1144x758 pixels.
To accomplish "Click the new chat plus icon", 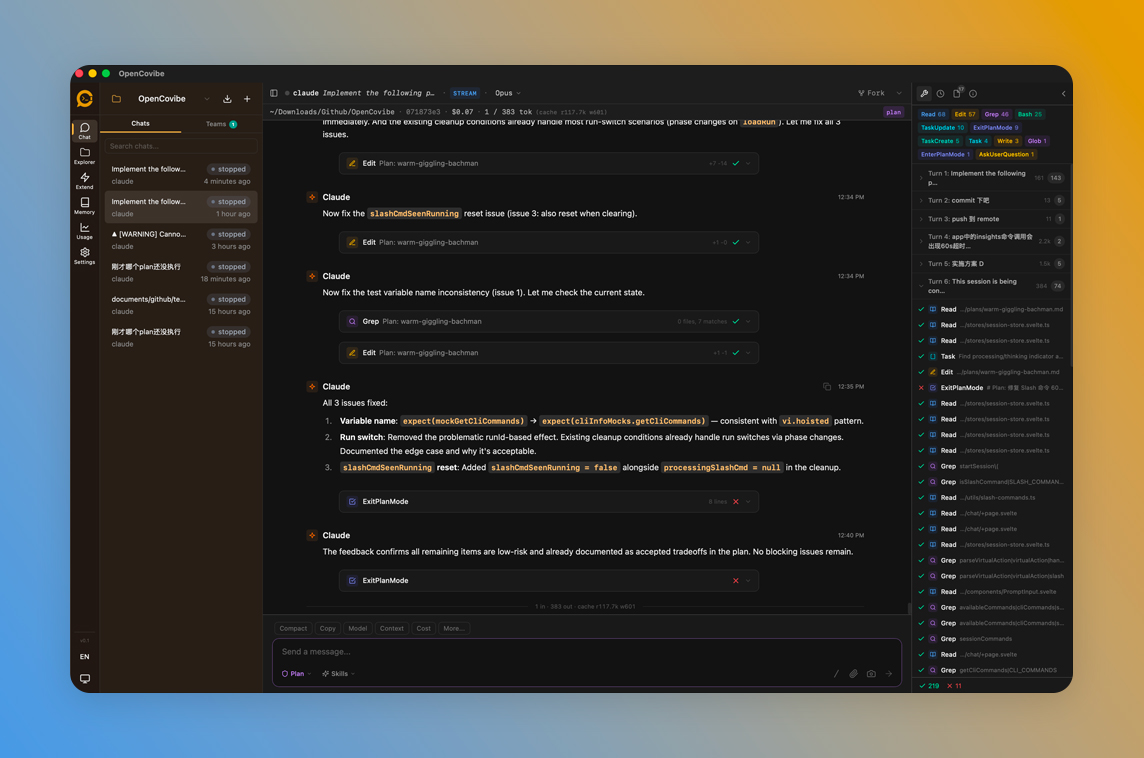I will tap(247, 99).
